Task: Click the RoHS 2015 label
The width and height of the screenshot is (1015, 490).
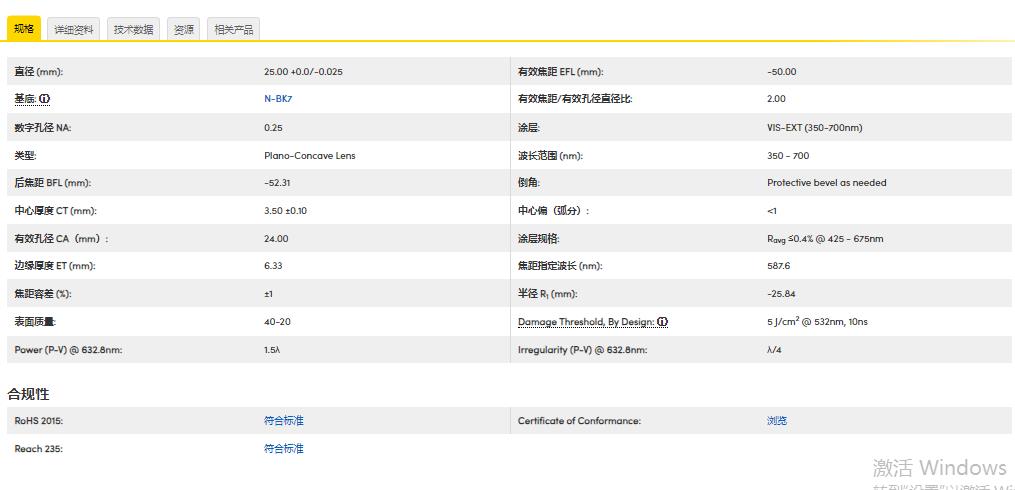Action: click(39, 421)
